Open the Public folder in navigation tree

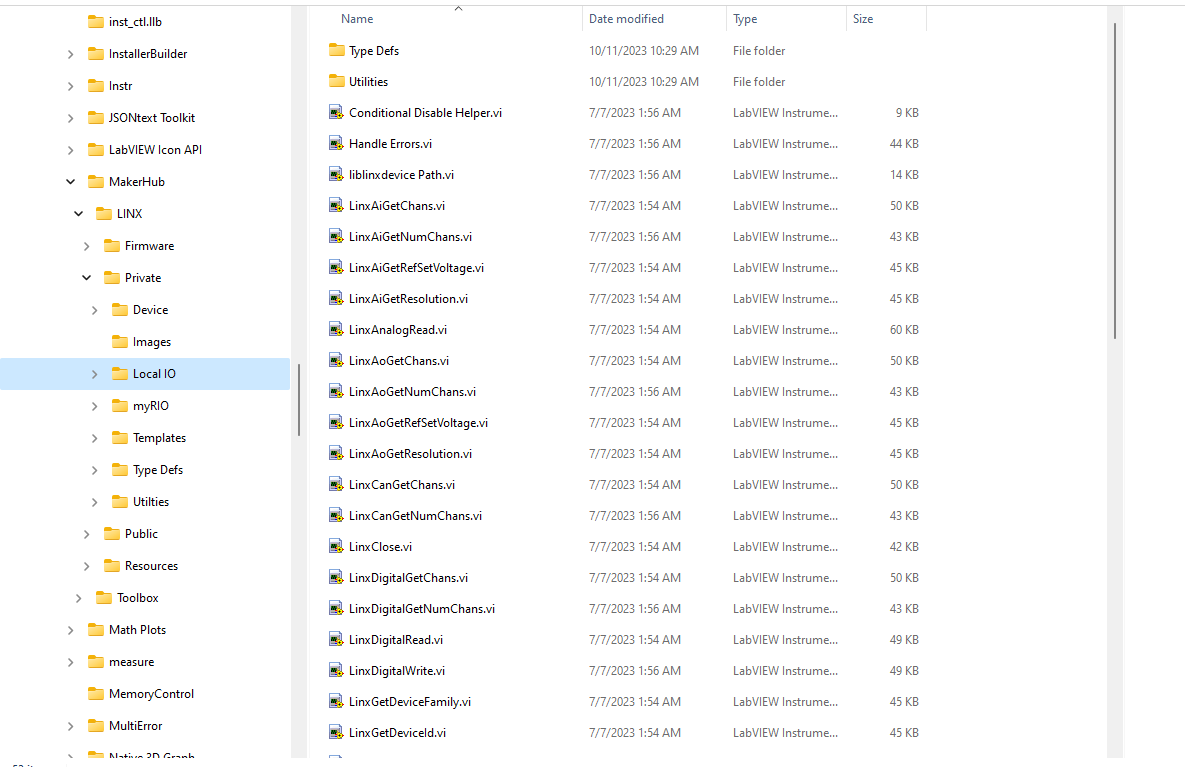tap(141, 534)
